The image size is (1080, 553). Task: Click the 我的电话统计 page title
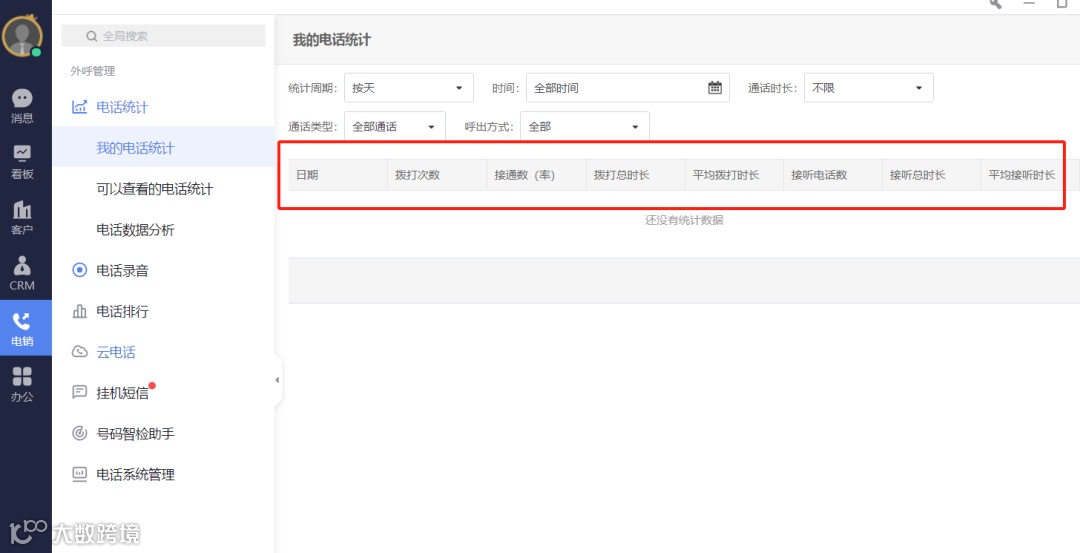click(x=331, y=40)
